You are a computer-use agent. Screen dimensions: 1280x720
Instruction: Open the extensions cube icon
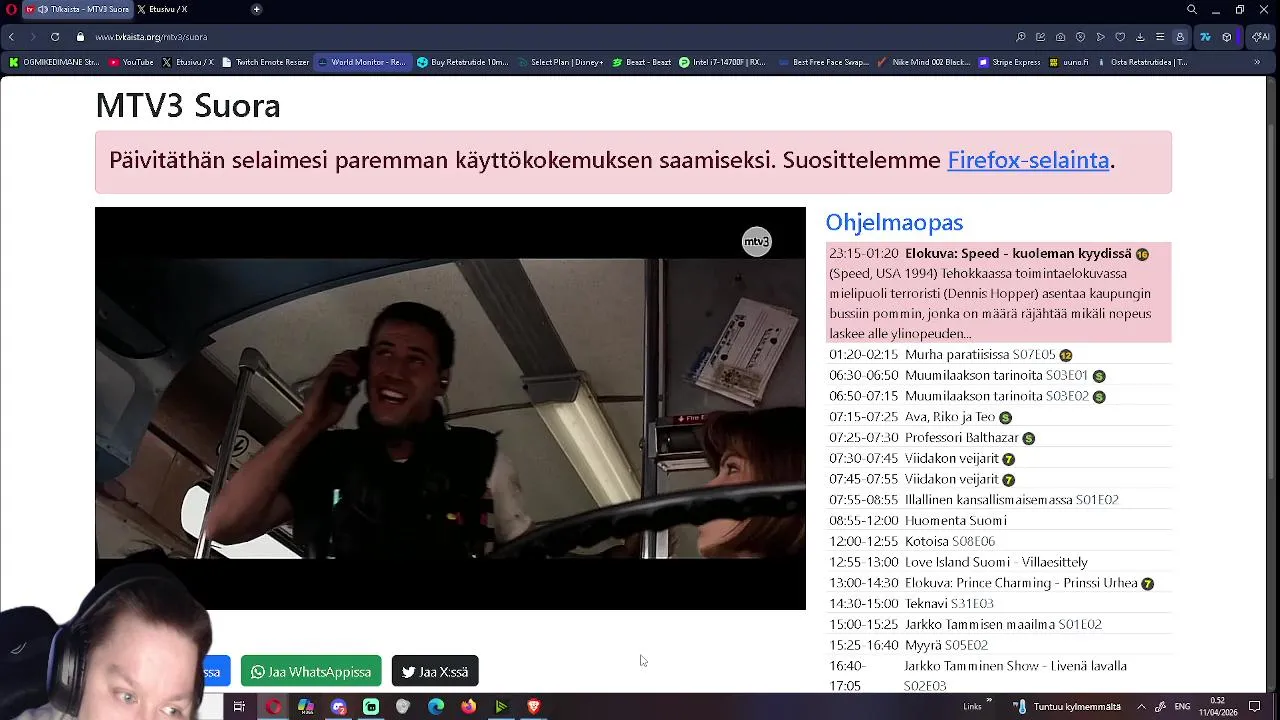1227,37
